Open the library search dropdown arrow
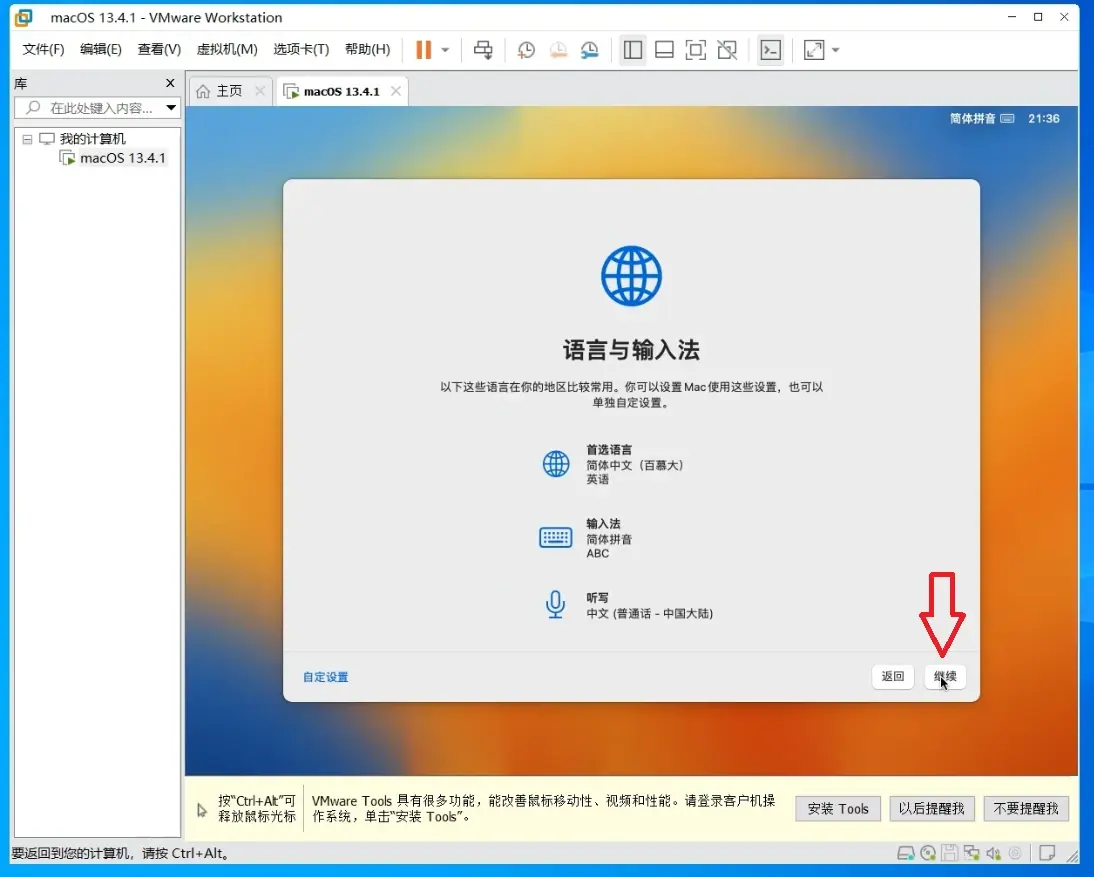 pos(171,107)
